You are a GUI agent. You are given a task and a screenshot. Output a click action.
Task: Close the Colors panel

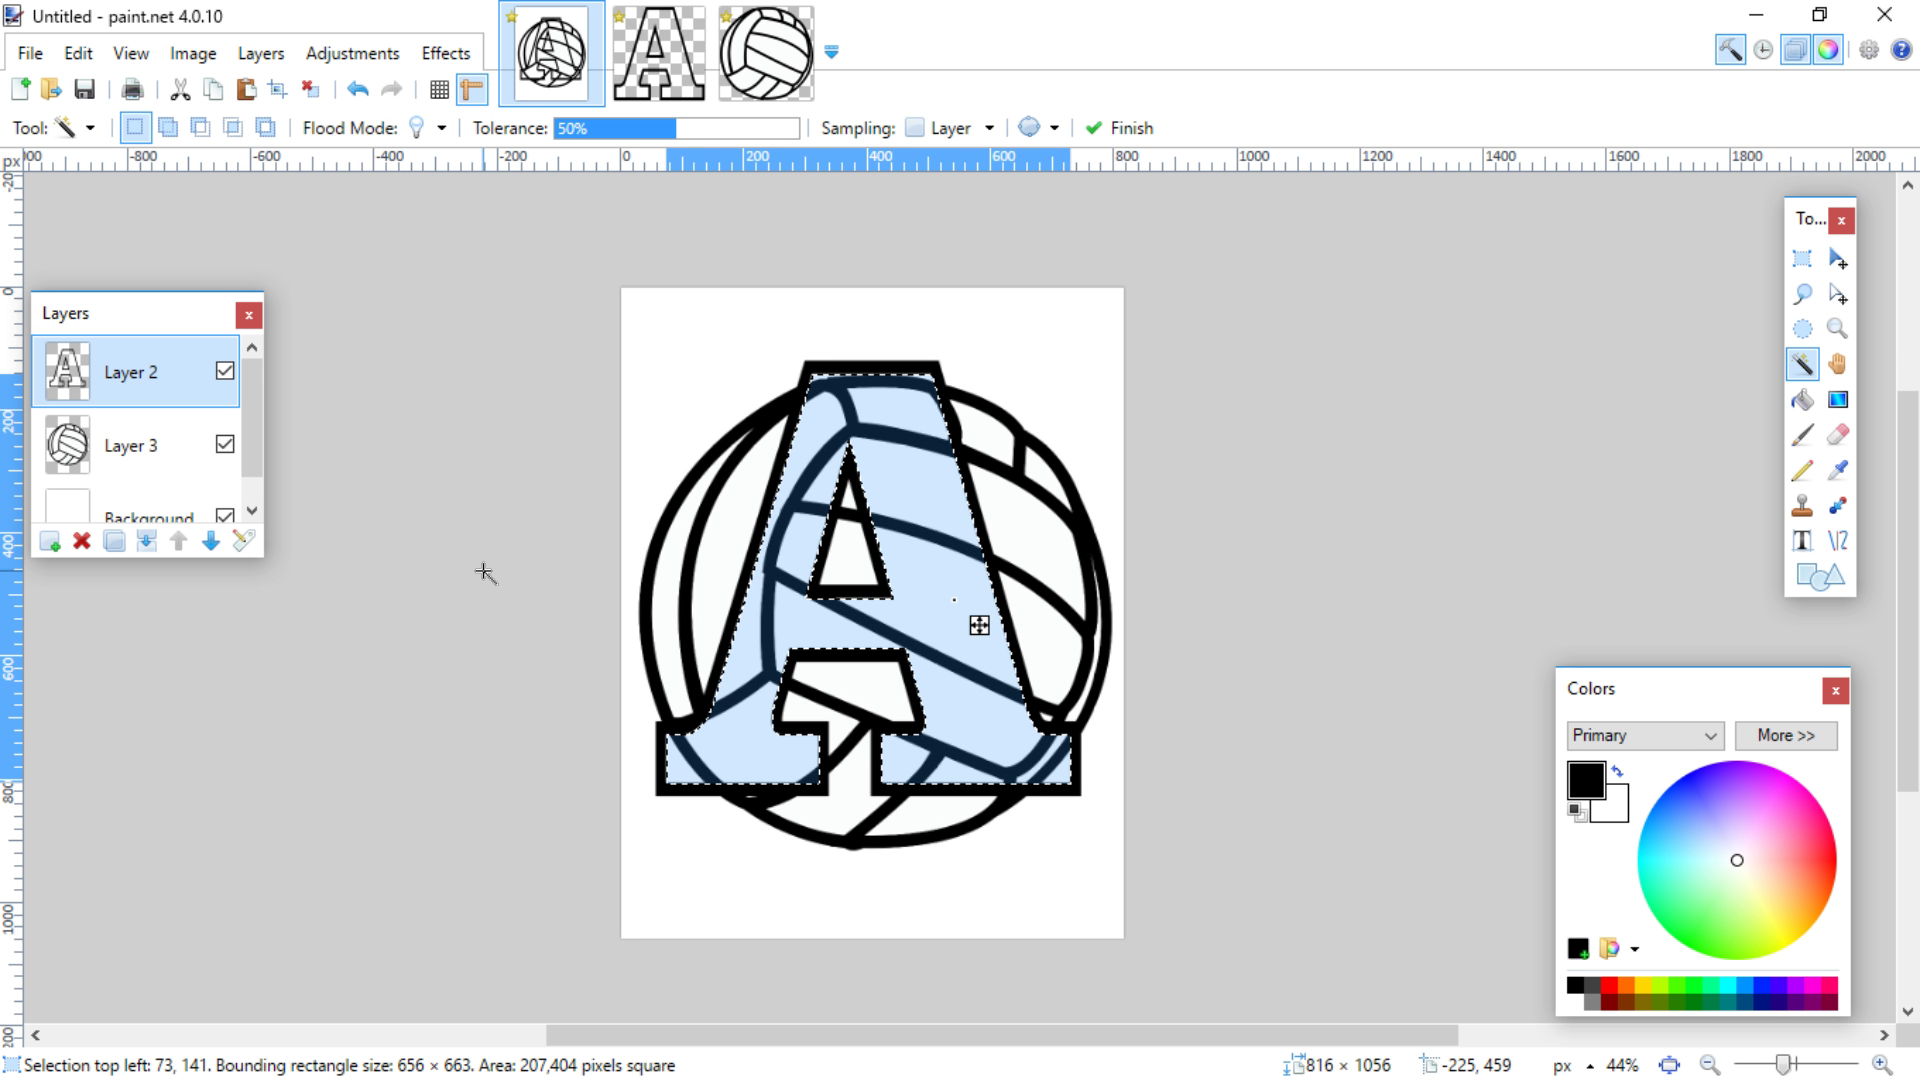(x=1835, y=690)
